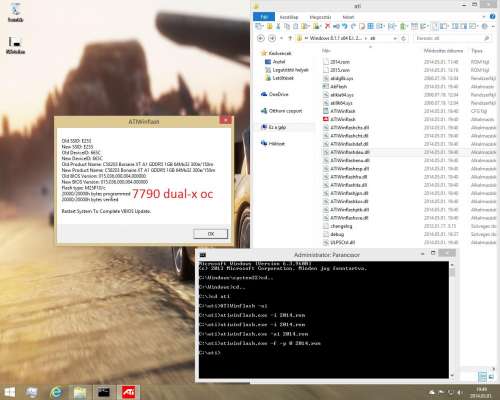Click the Command Prompt title bar icon

tap(203, 255)
